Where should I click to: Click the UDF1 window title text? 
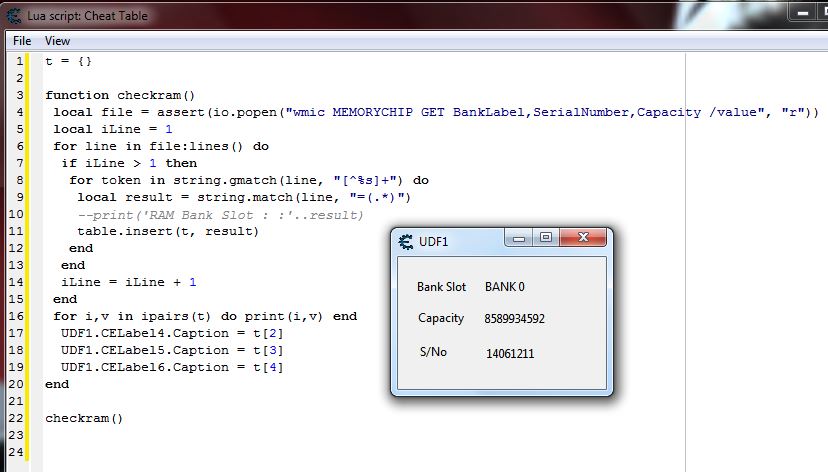tap(433, 241)
